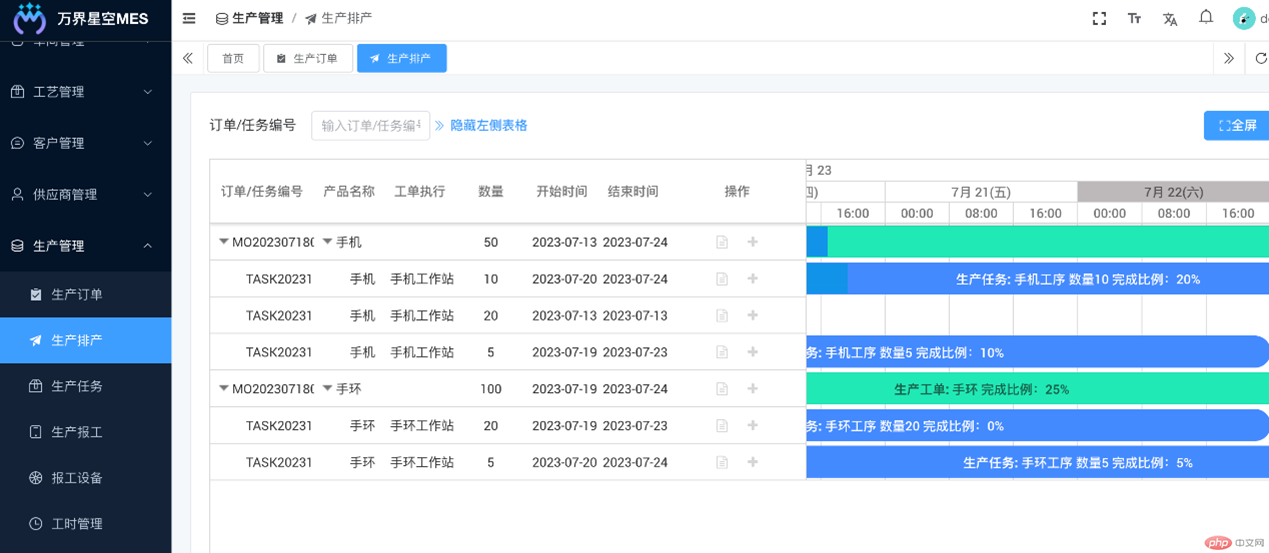The height and width of the screenshot is (553, 1269).
Task: Click 开始时间 column header
Action: [x=562, y=191]
